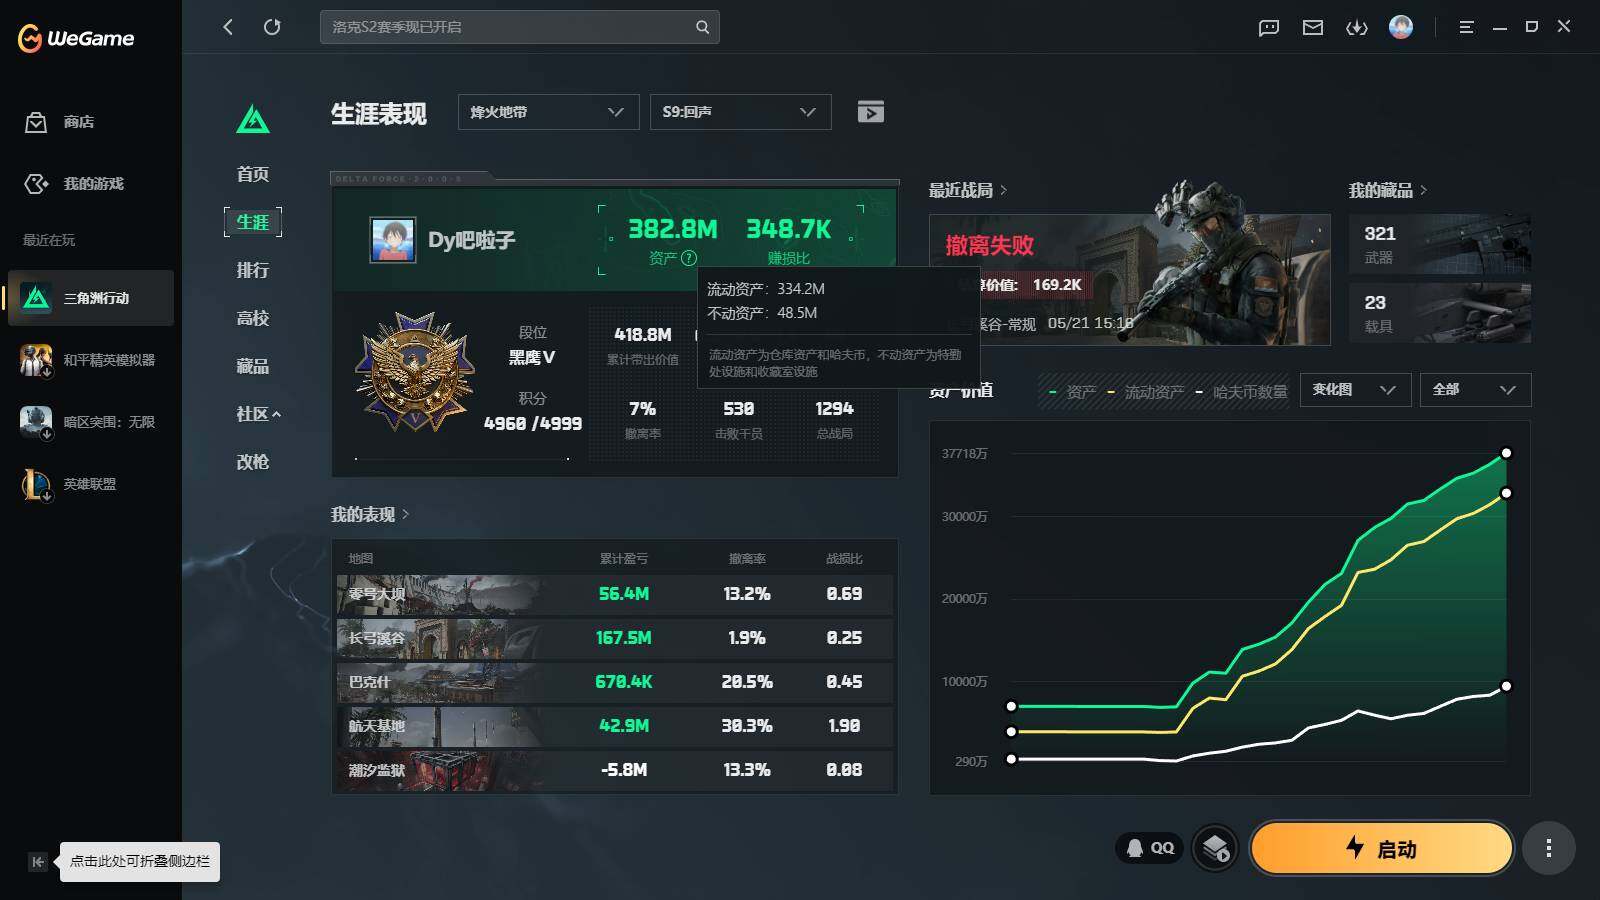Open the download manager icon
The width and height of the screenshot is (1600, 900).
coord(1357,28)
